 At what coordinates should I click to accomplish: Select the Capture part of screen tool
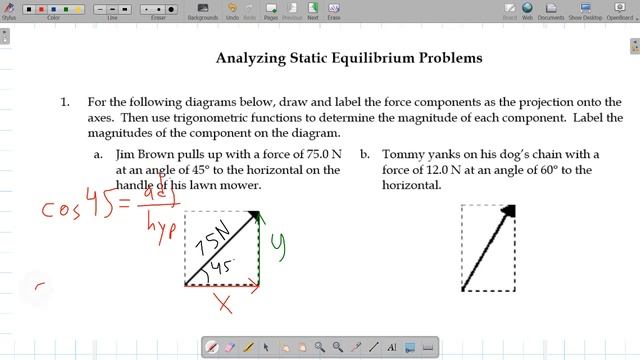tap(409, 347)
